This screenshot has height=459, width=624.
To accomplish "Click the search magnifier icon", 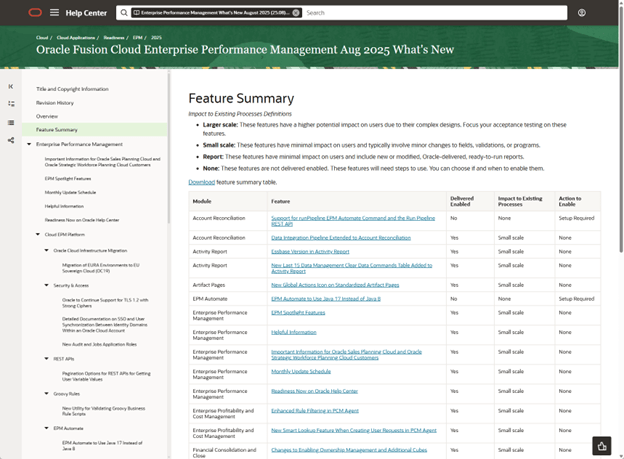I will tap(124, 13).
